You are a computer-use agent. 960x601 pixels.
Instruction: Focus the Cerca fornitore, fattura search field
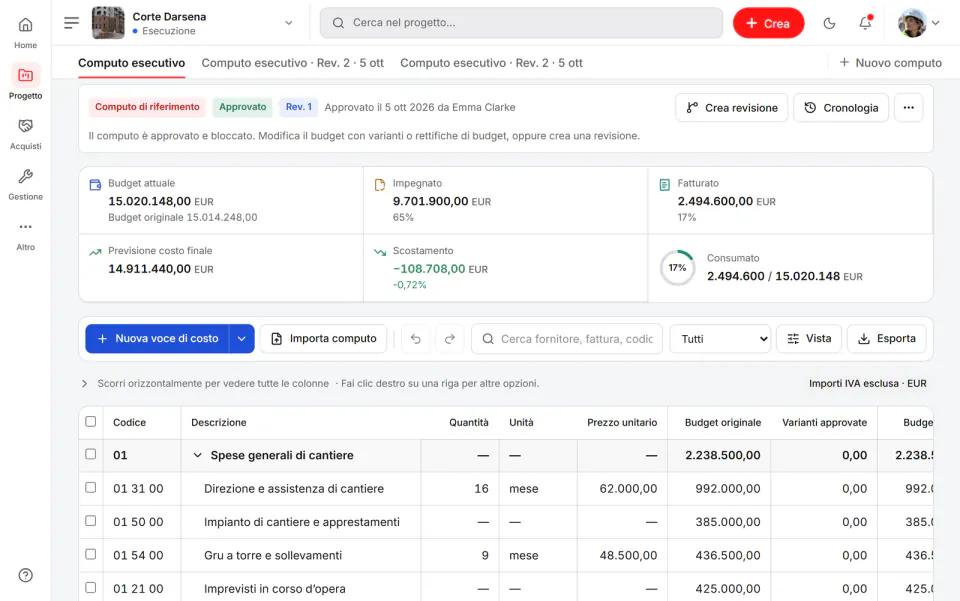click(x=567, y=339)
